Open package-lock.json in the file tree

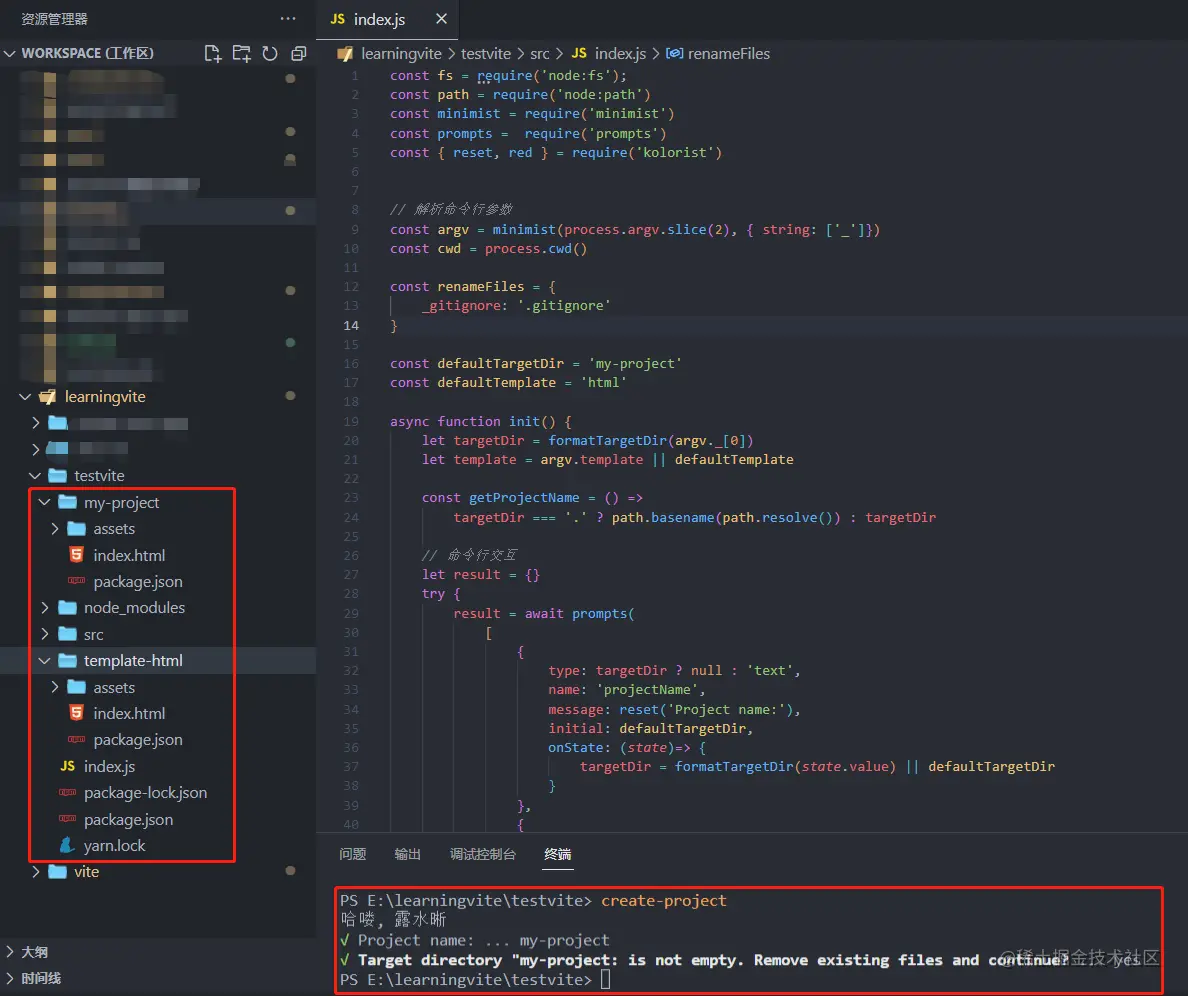coord(145,793)
